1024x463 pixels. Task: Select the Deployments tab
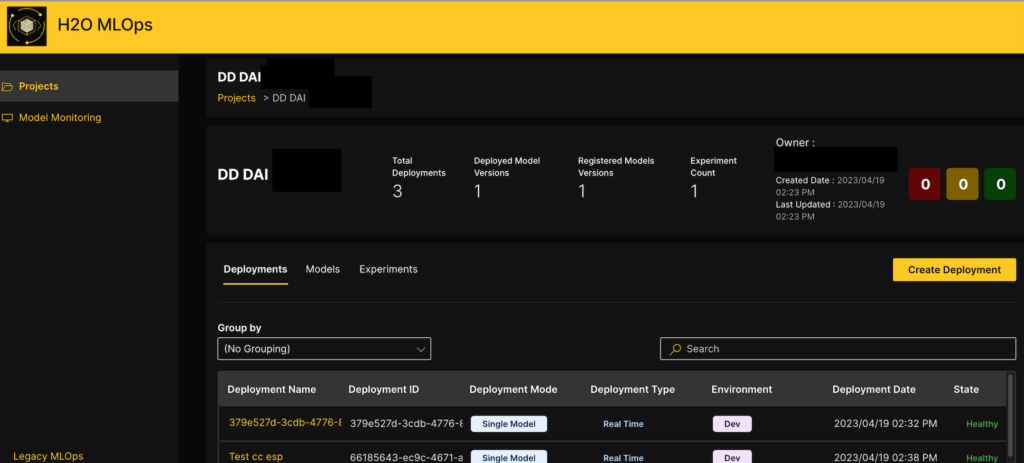click(x=255, y=269)
